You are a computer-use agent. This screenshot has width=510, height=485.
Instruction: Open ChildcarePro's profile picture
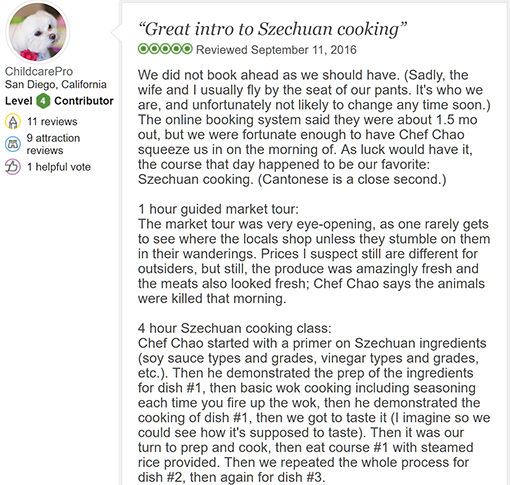tap(37, 32)
